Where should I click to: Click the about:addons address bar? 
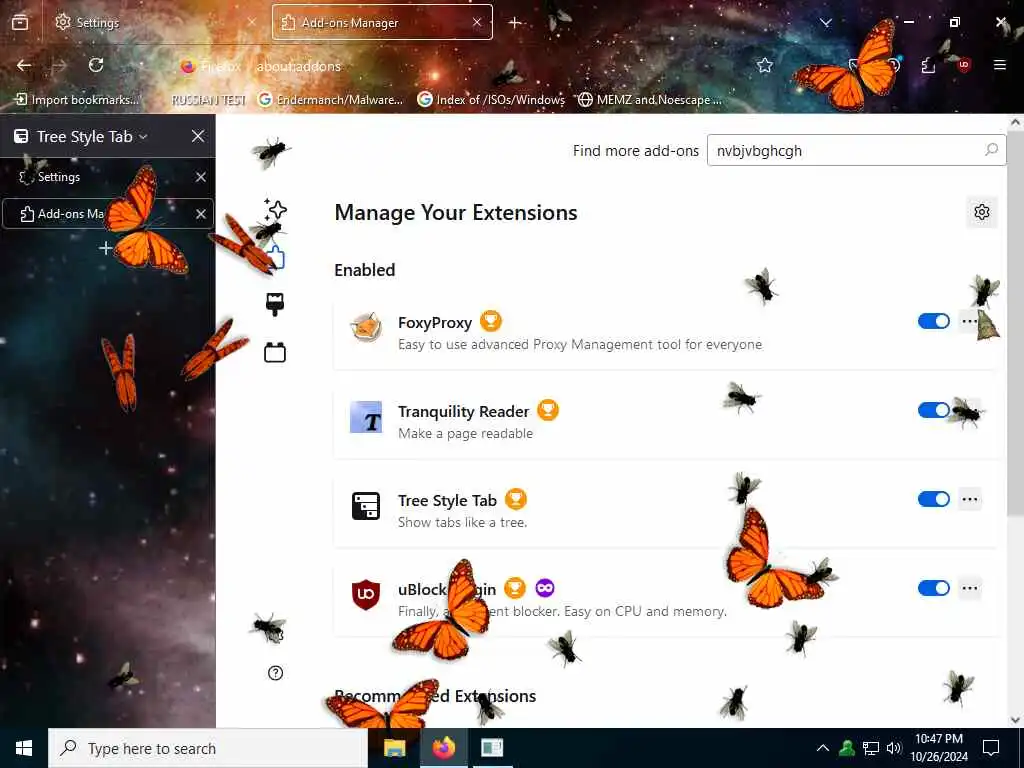click(457, 66)
